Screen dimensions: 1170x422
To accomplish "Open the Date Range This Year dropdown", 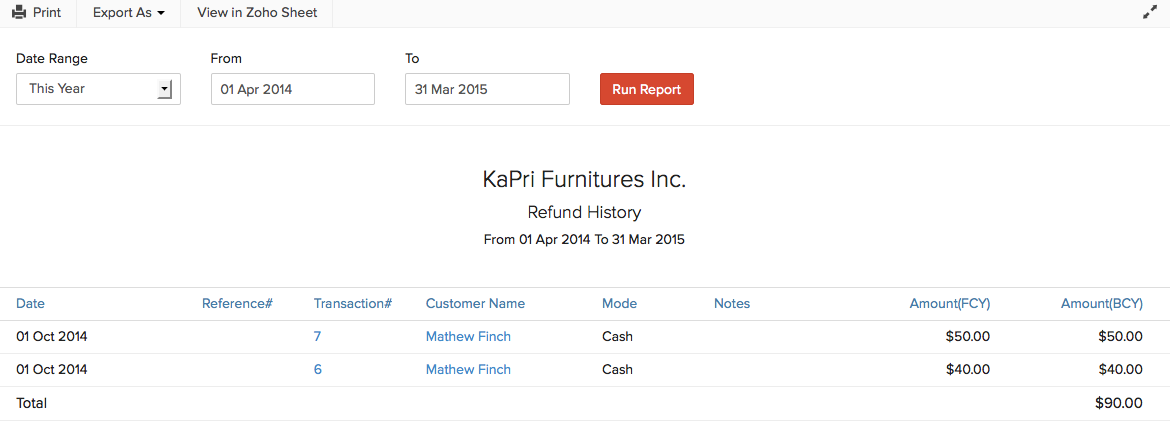I will pyautogui.click(x=98, y=89).
